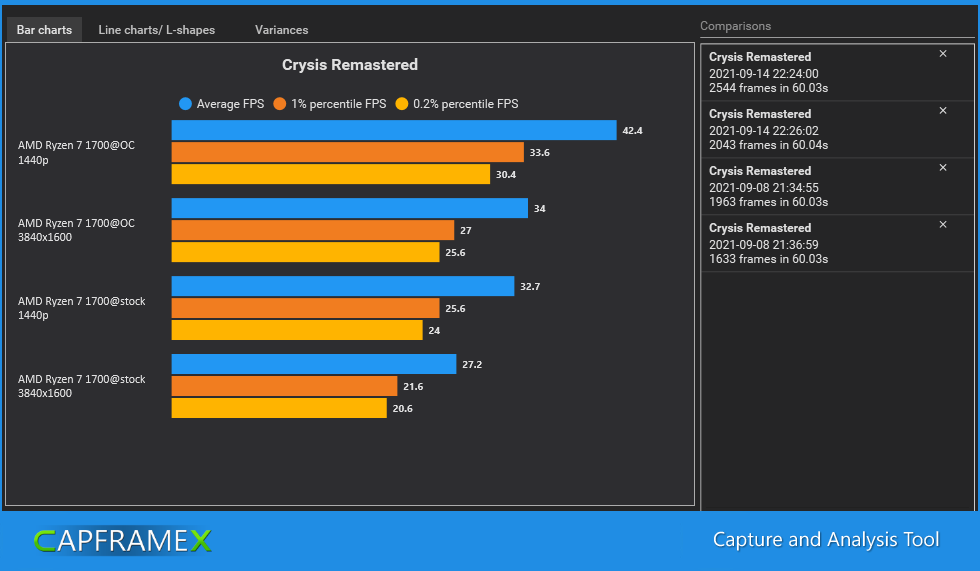Click the 27.2 average FPS bar

click(x=314, y=364)
